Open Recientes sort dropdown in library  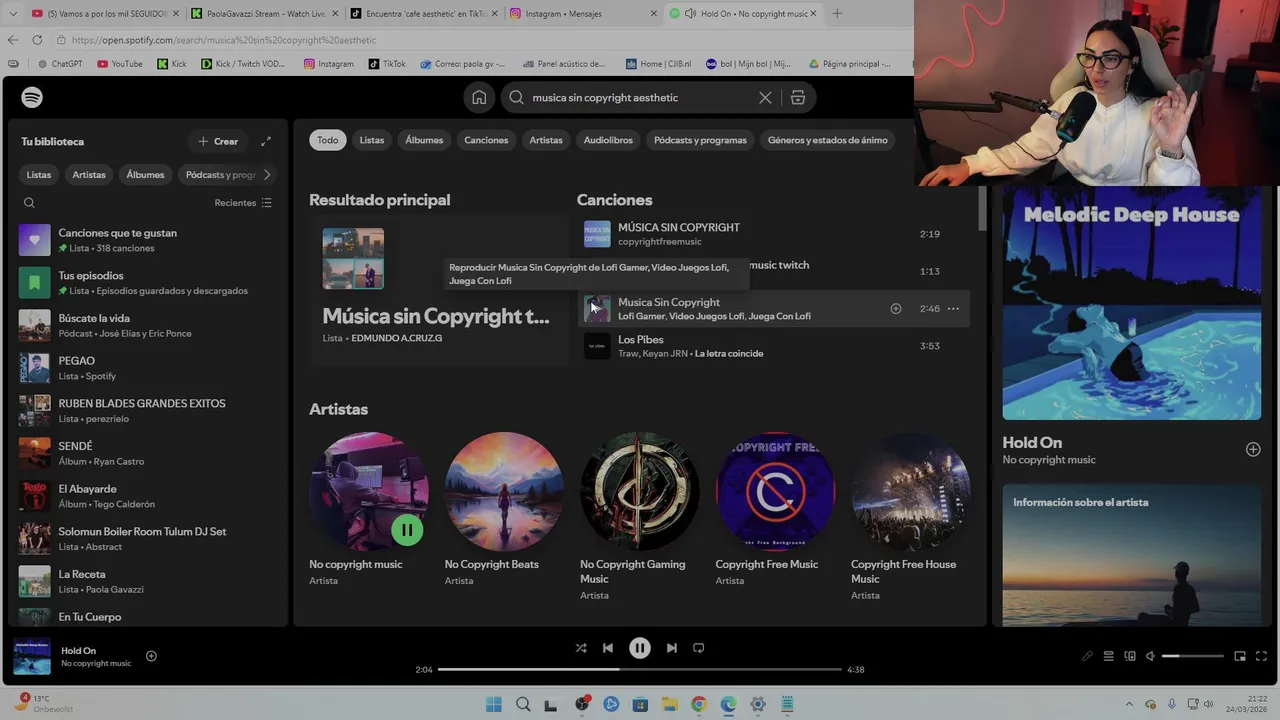tap(243, 203)
